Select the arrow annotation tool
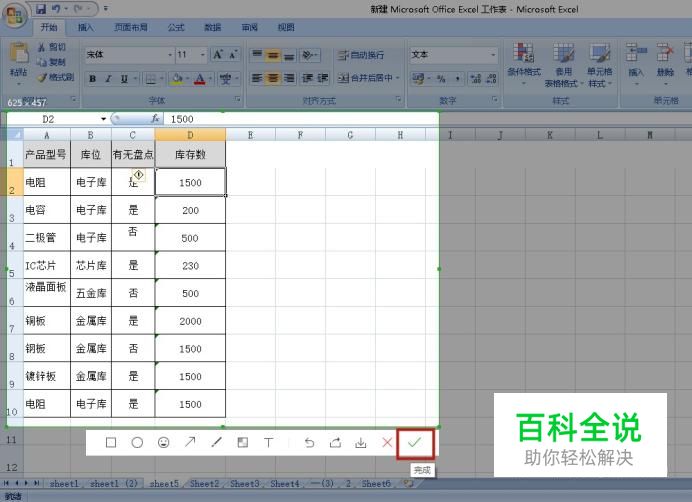Image resolution: width=692 pixels, height=502 pixels. pyautogui.click(x=190, y=442)
